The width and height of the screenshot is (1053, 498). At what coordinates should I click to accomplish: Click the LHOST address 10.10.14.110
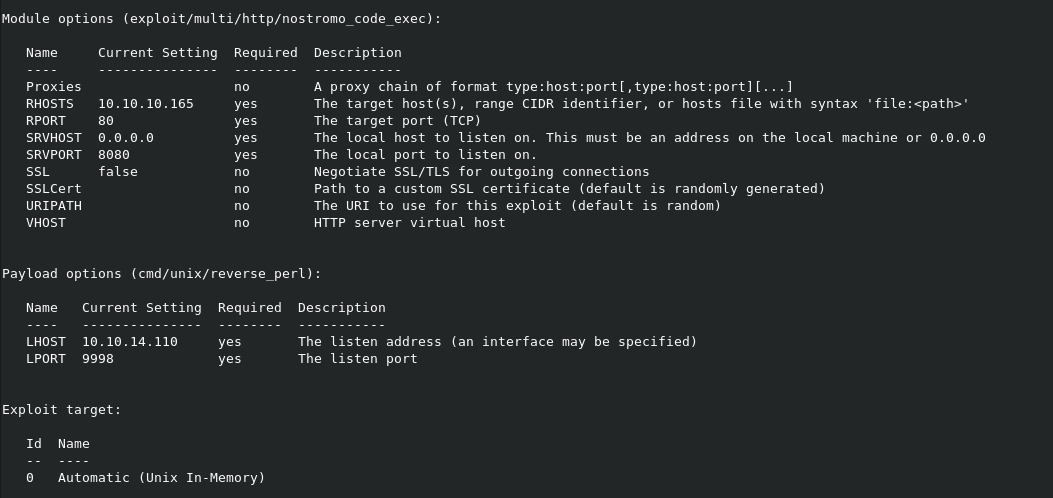click(130, 342)
